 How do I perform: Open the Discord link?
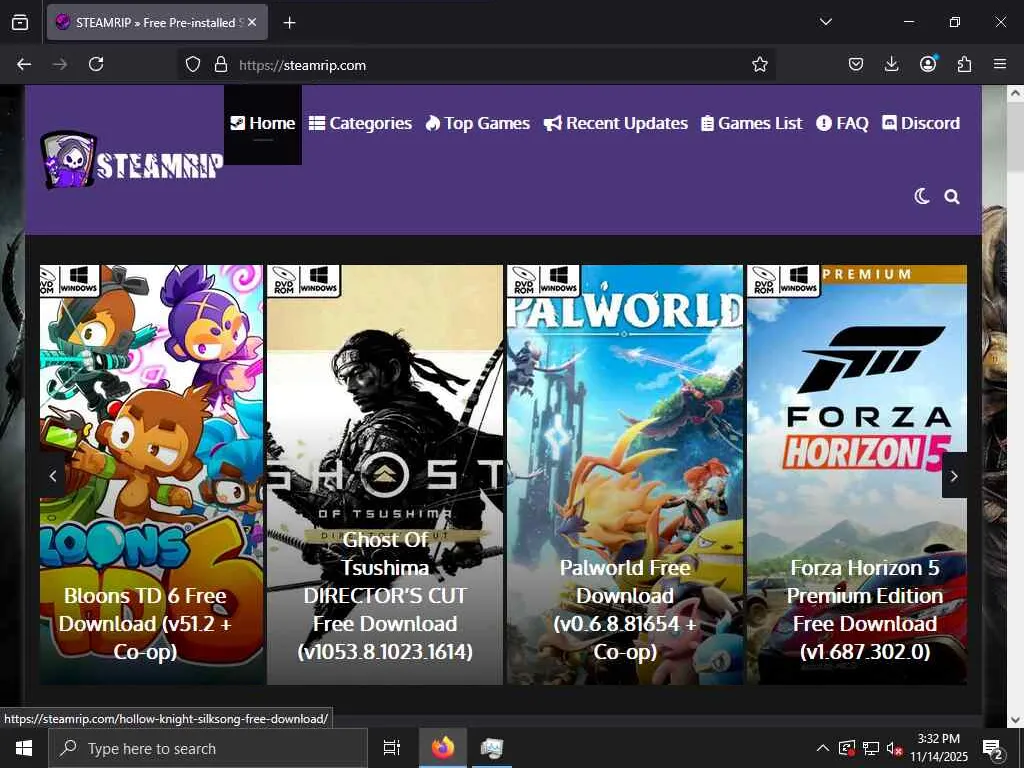pyautogui.click(x=921, y=123)
